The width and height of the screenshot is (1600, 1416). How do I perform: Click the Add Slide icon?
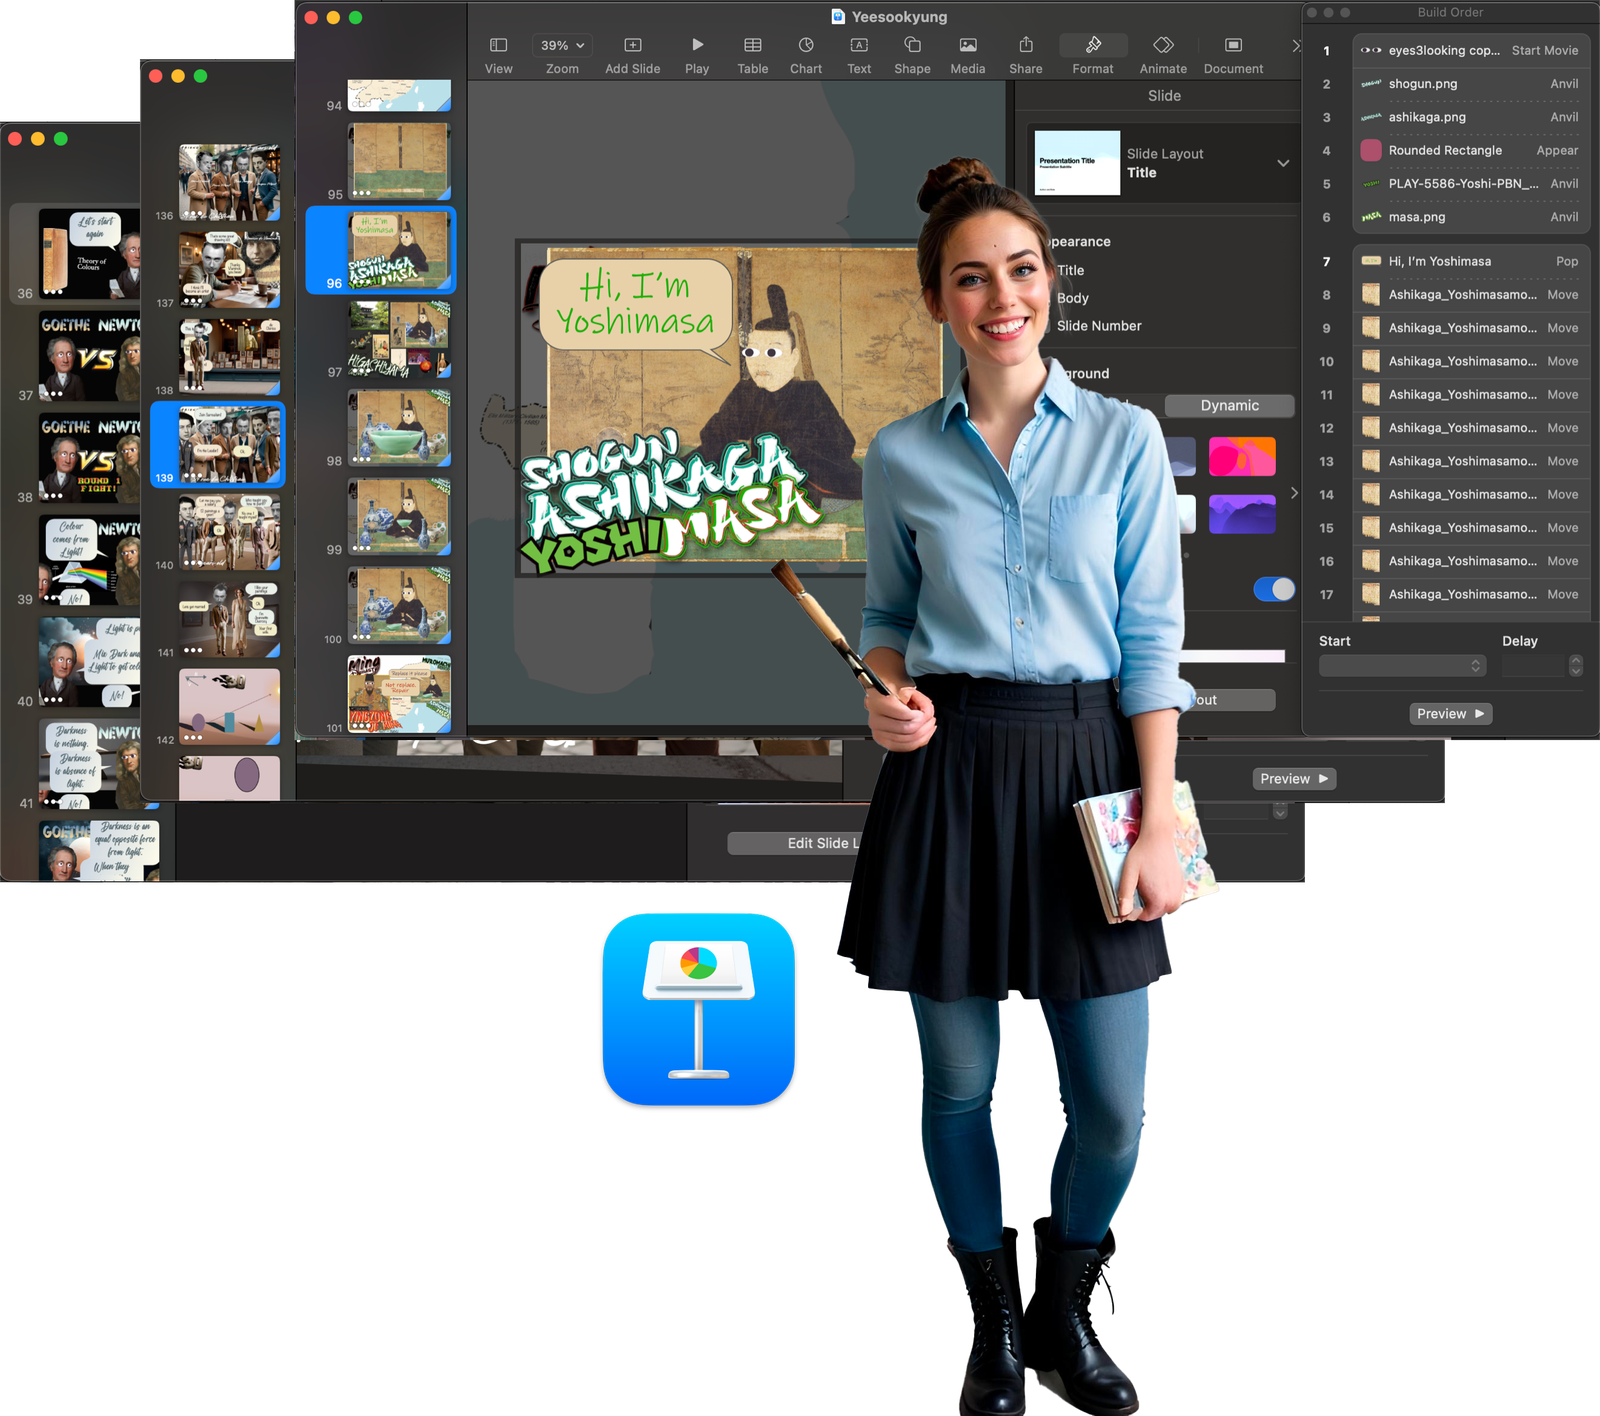(632, 46)
